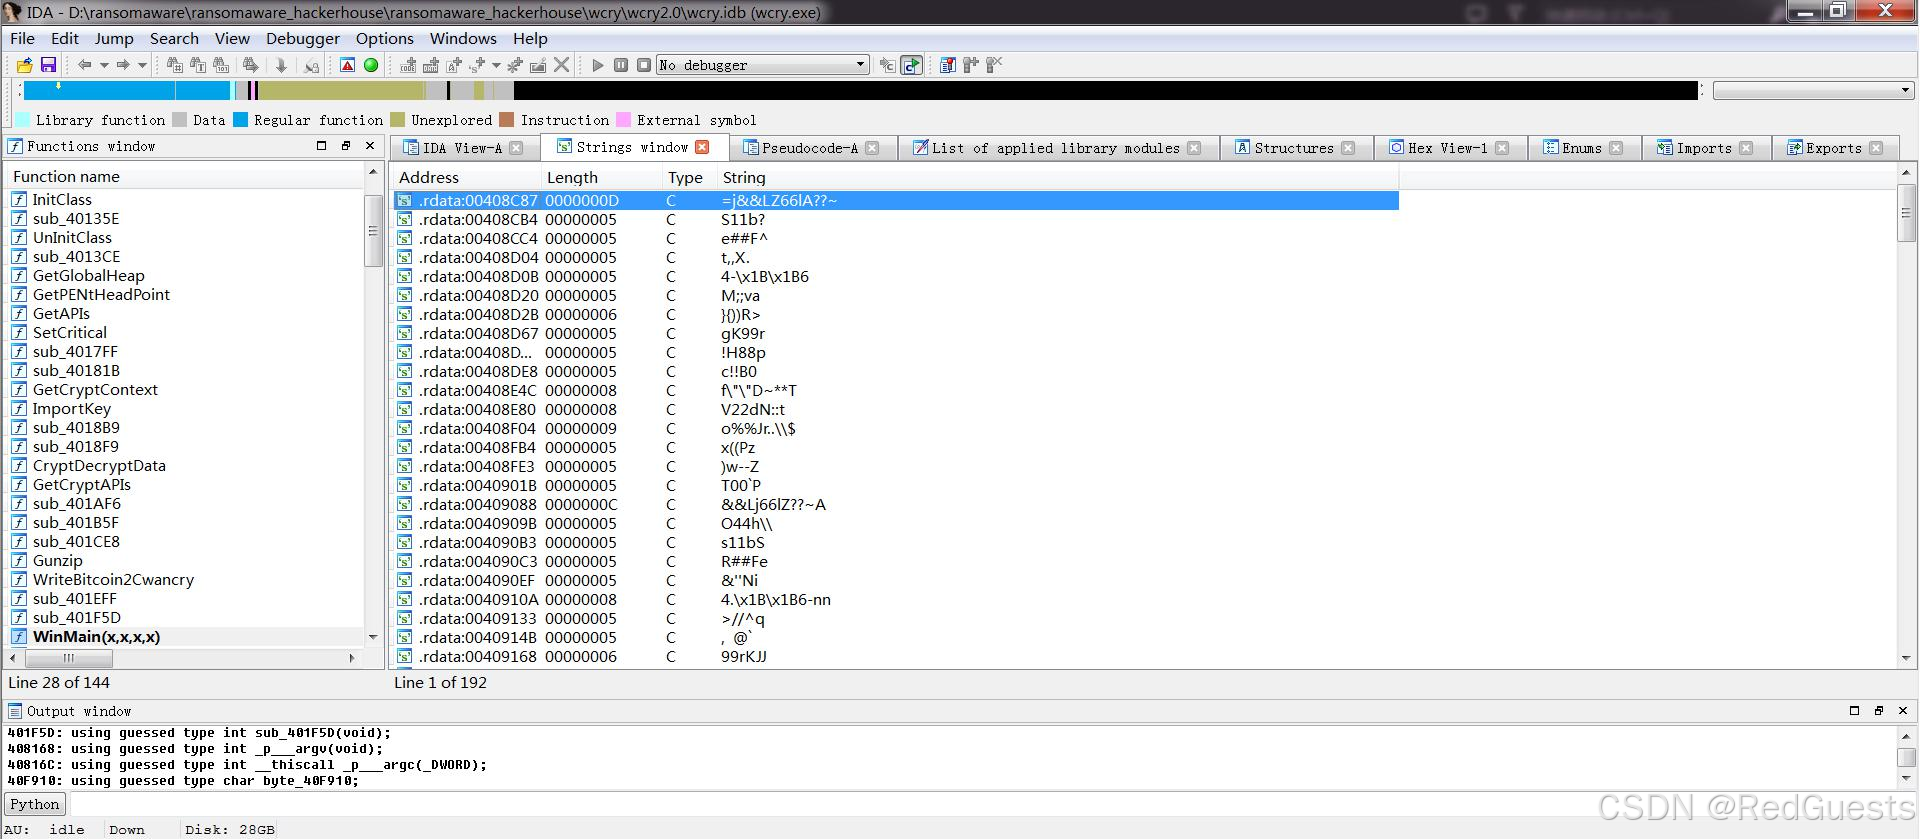Click the Unexplored color swatch
Screen dimensions: 1920x839
398,120
